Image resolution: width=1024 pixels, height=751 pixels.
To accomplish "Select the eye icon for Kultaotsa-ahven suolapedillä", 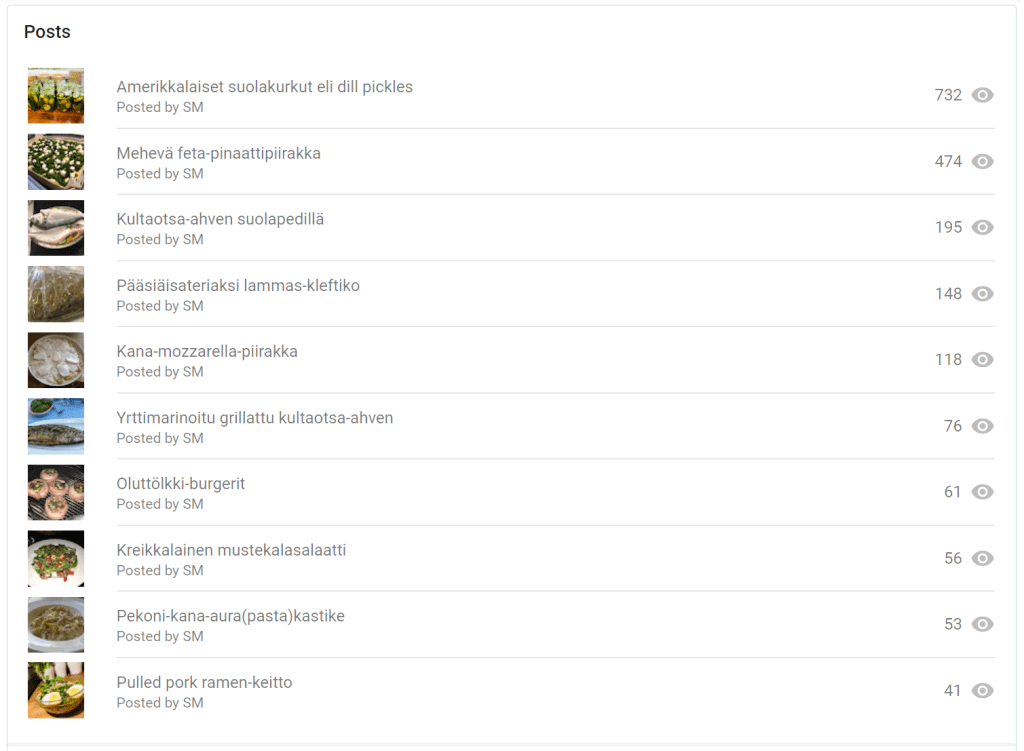I will coord(982,227).
